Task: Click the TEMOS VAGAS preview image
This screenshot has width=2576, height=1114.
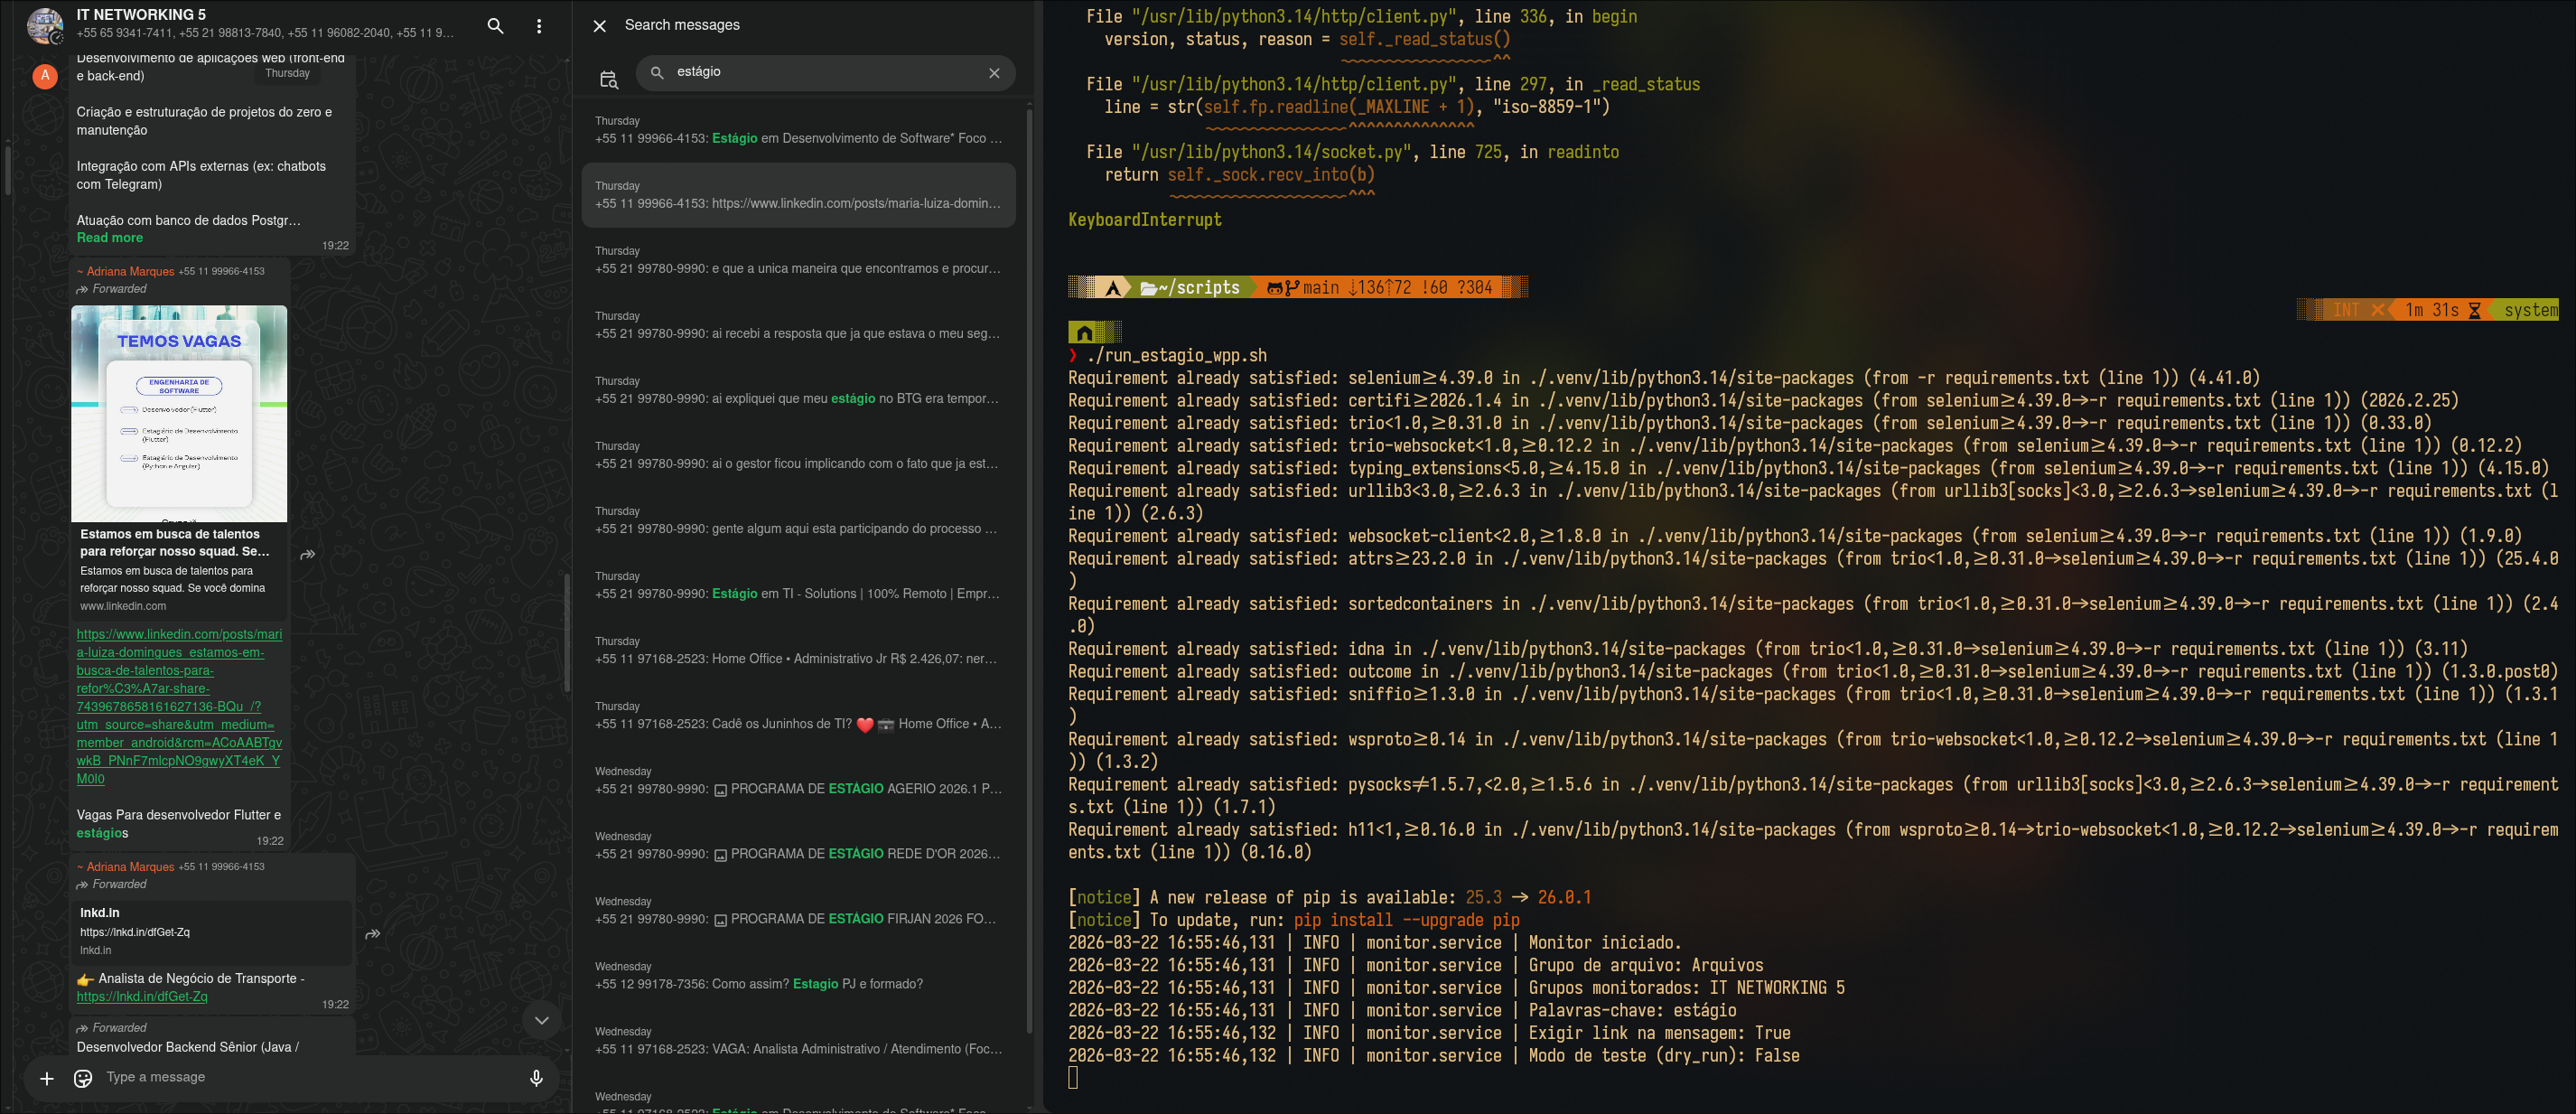Action: (x=179, y=413)
